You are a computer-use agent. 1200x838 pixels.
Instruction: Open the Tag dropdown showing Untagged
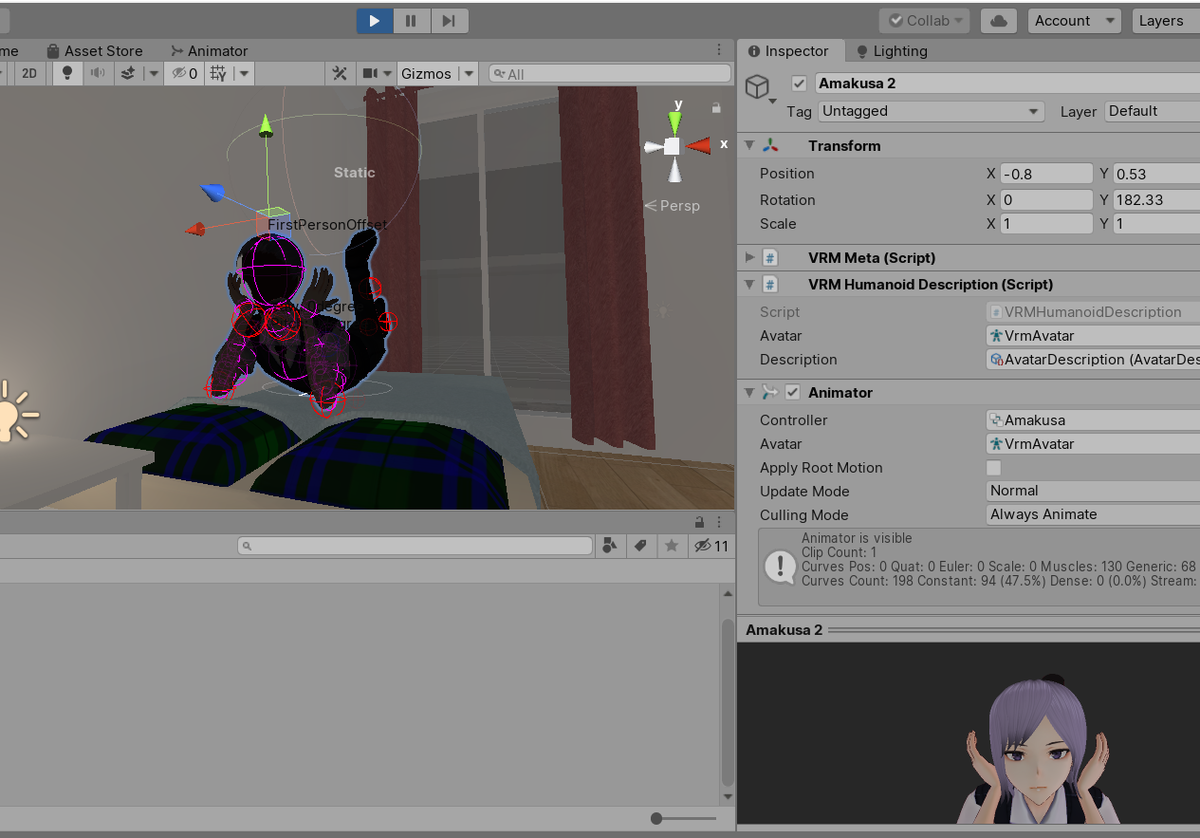pyautogui.click(x=931, y=111)
